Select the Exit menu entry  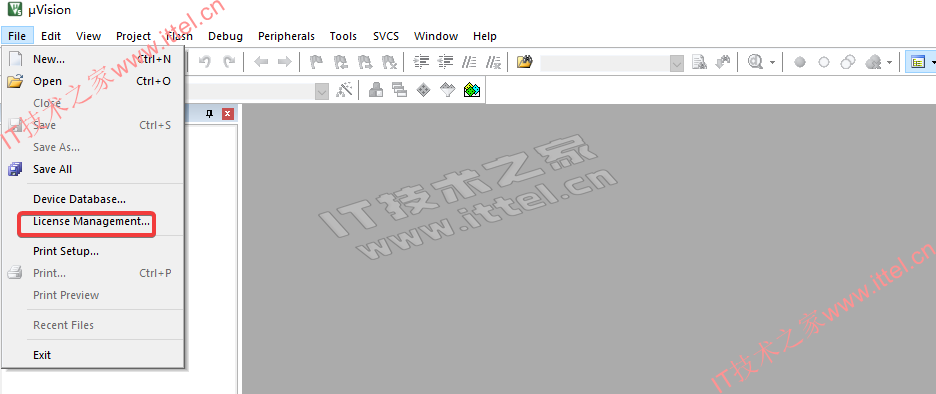(x=42, y=355)
